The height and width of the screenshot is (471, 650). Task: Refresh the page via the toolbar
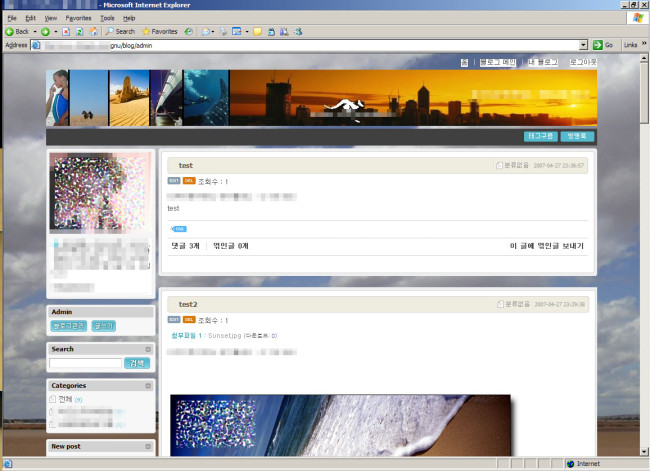click(x=80, y=32)
